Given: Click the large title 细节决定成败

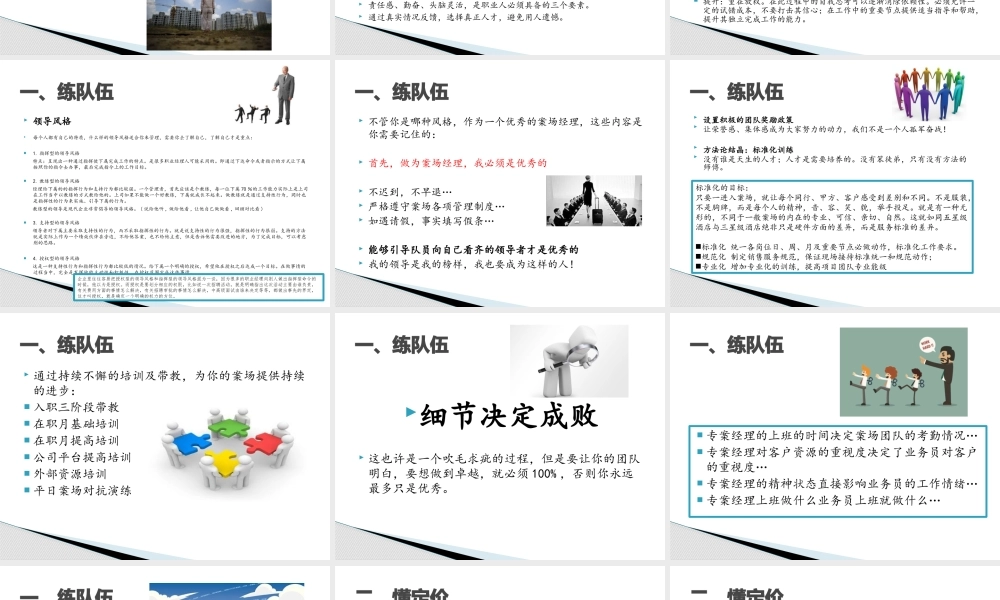Looking at the screenshot, I should point(508,416).
